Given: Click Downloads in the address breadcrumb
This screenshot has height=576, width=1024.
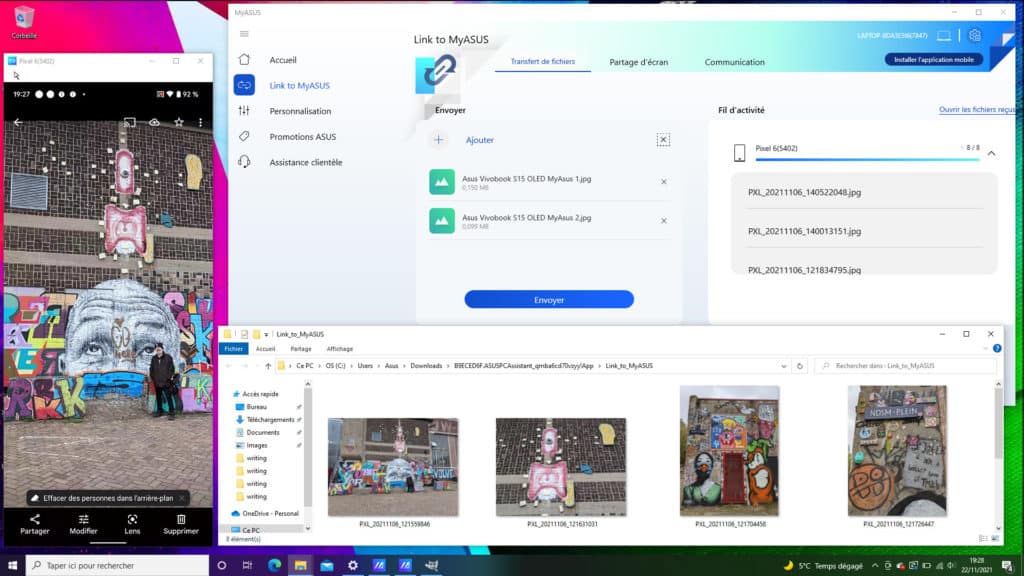Looking at the screenshot, I should pos(426,366).
